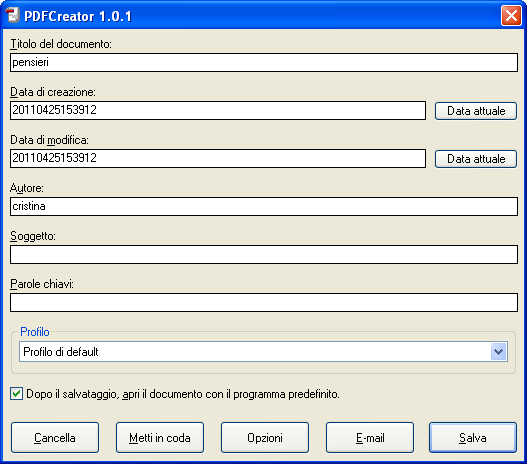Click the E-mail button
This screenshot has width=527, height=464.
[x=370, y=438]
